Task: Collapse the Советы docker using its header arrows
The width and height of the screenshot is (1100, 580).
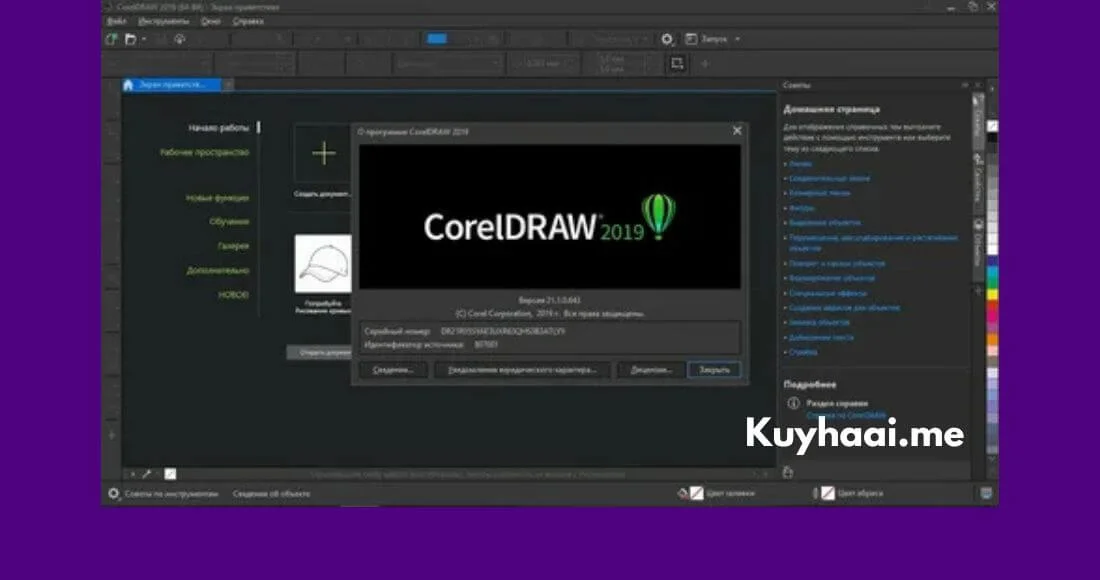Action: pyautogui.click(x=965, y=85)
